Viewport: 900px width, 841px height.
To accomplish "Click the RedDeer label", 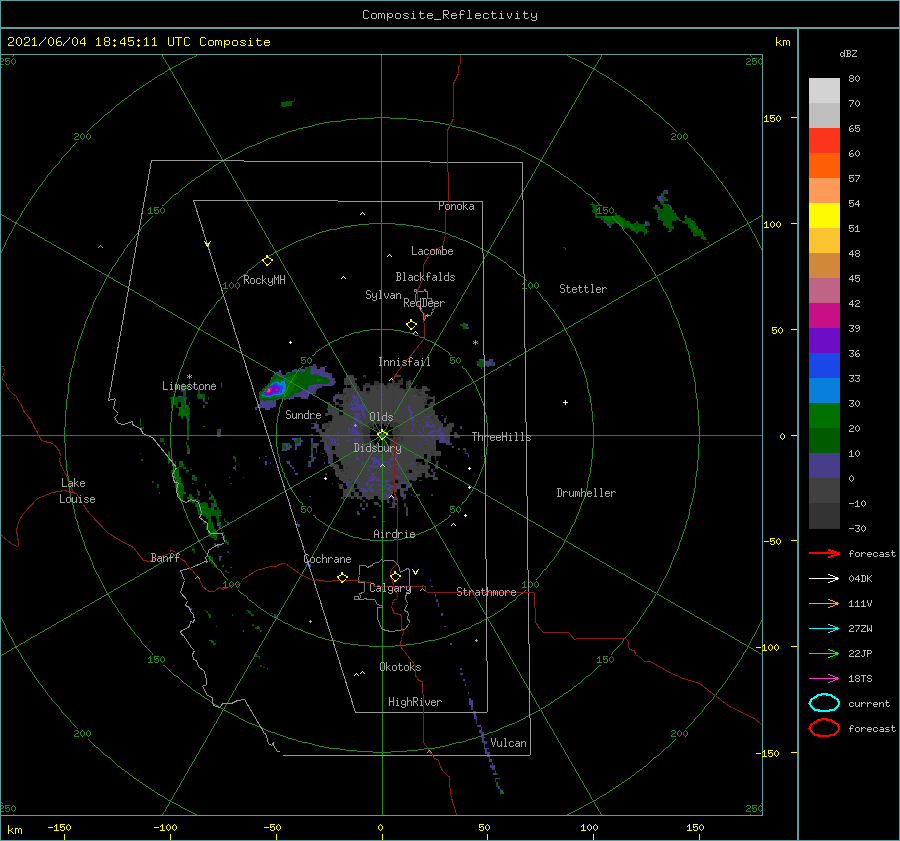I will (x=424, y=303).
